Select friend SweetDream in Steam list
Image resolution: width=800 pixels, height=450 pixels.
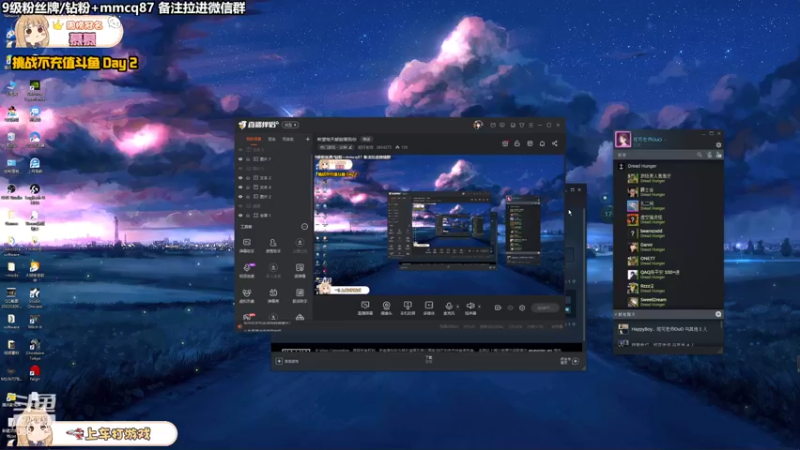pos(668,302)
